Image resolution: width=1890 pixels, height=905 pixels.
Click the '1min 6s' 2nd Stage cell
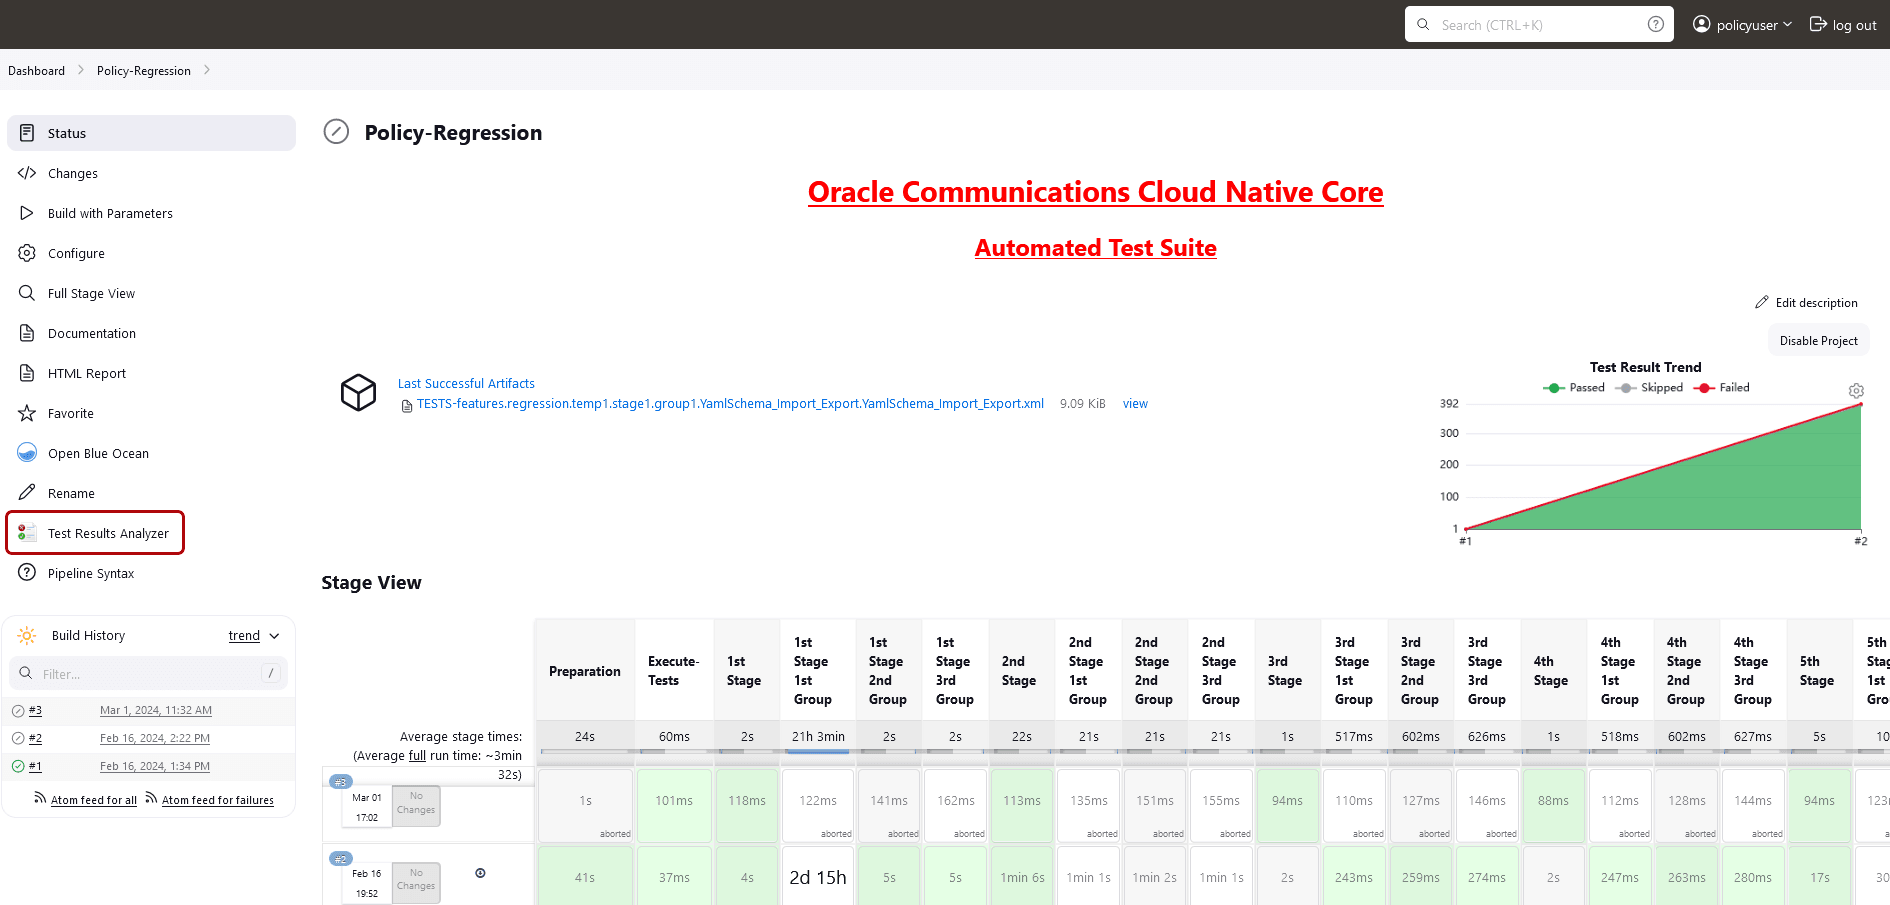(1022, 877)
